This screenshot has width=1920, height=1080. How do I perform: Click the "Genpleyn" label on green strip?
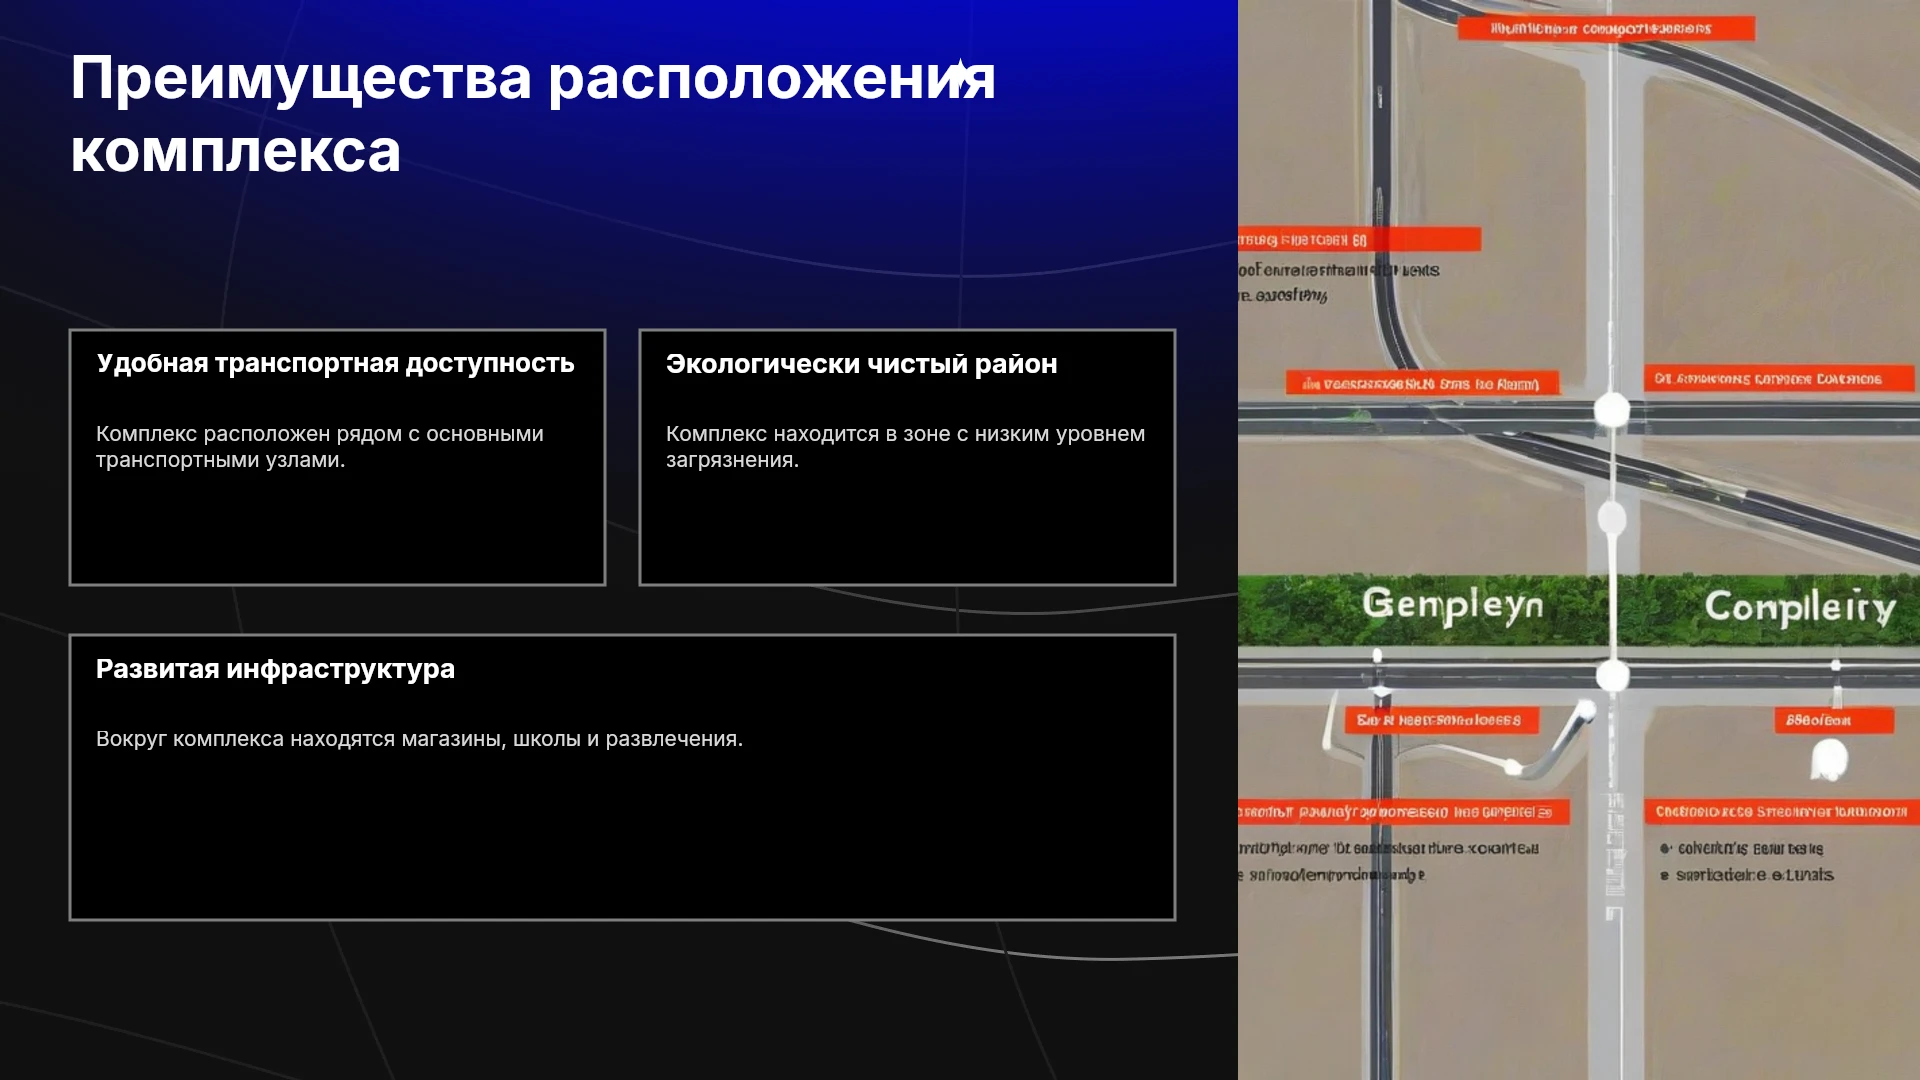pyautogui.click(x=1453, y=605)
